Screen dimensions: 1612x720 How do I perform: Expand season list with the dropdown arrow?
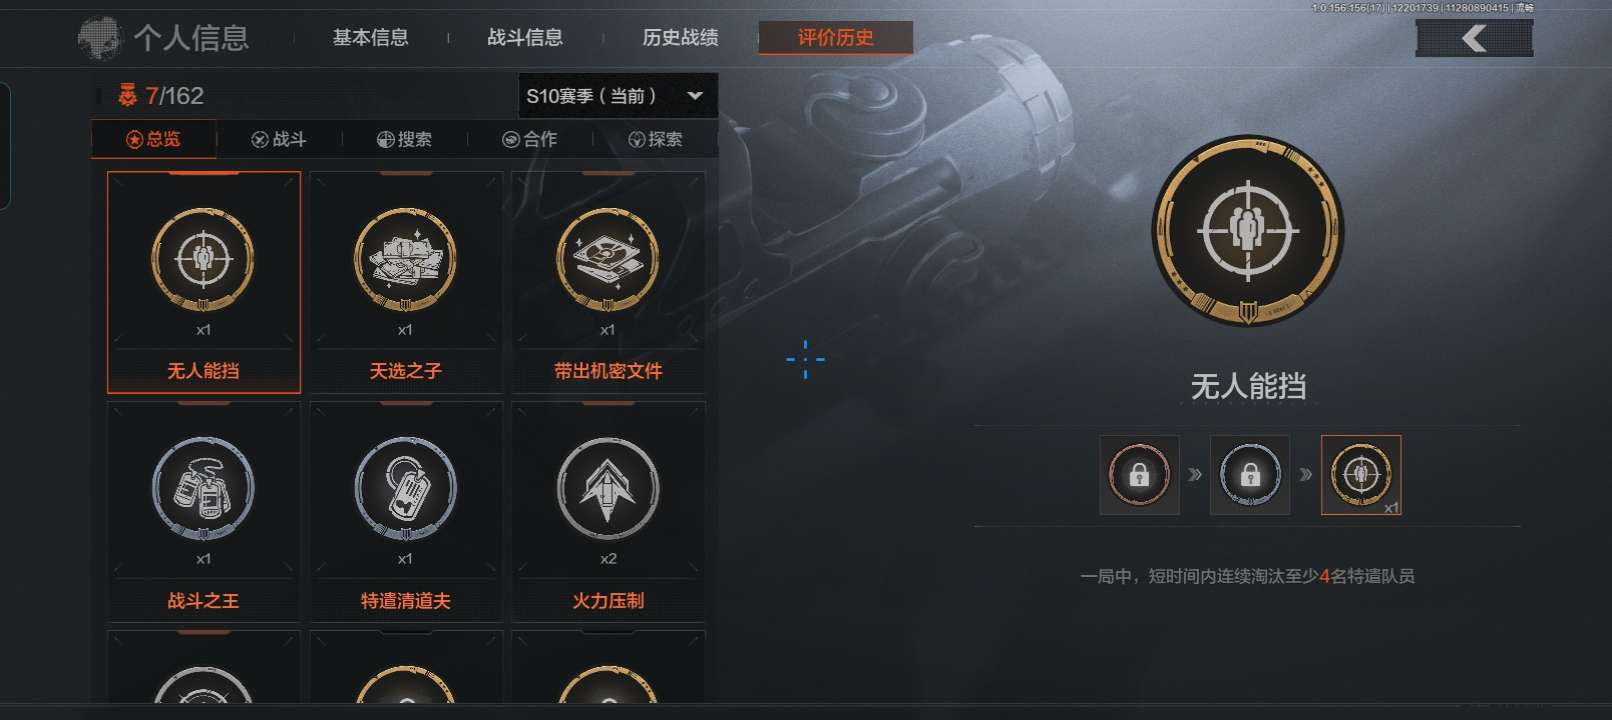pos(695,96)
